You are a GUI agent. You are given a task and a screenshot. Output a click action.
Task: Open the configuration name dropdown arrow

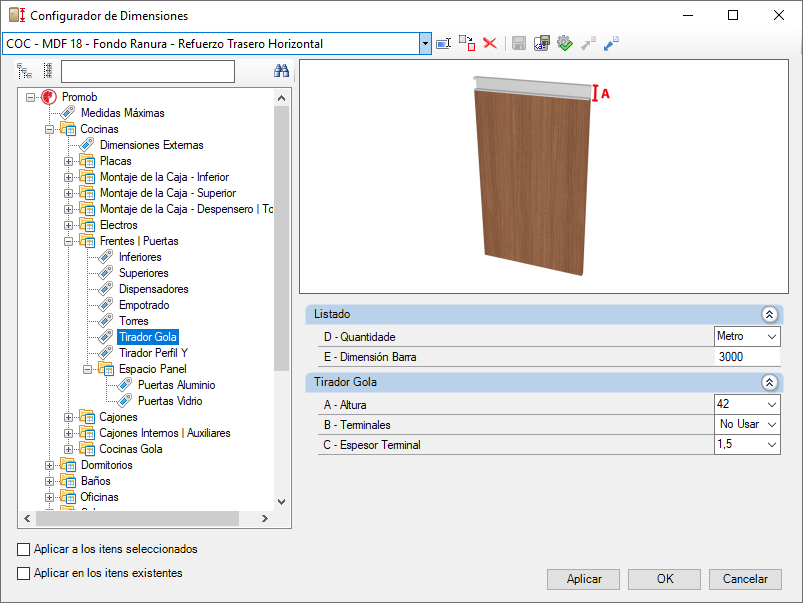coord(425,44)
